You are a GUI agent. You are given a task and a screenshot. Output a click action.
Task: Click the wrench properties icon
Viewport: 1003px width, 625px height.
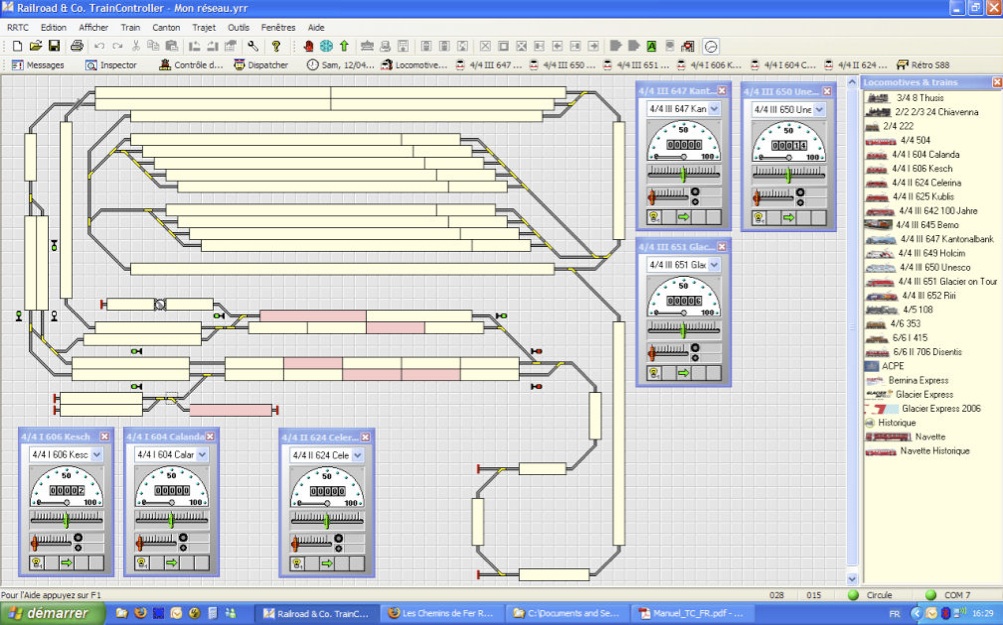[x=253, y=46]
